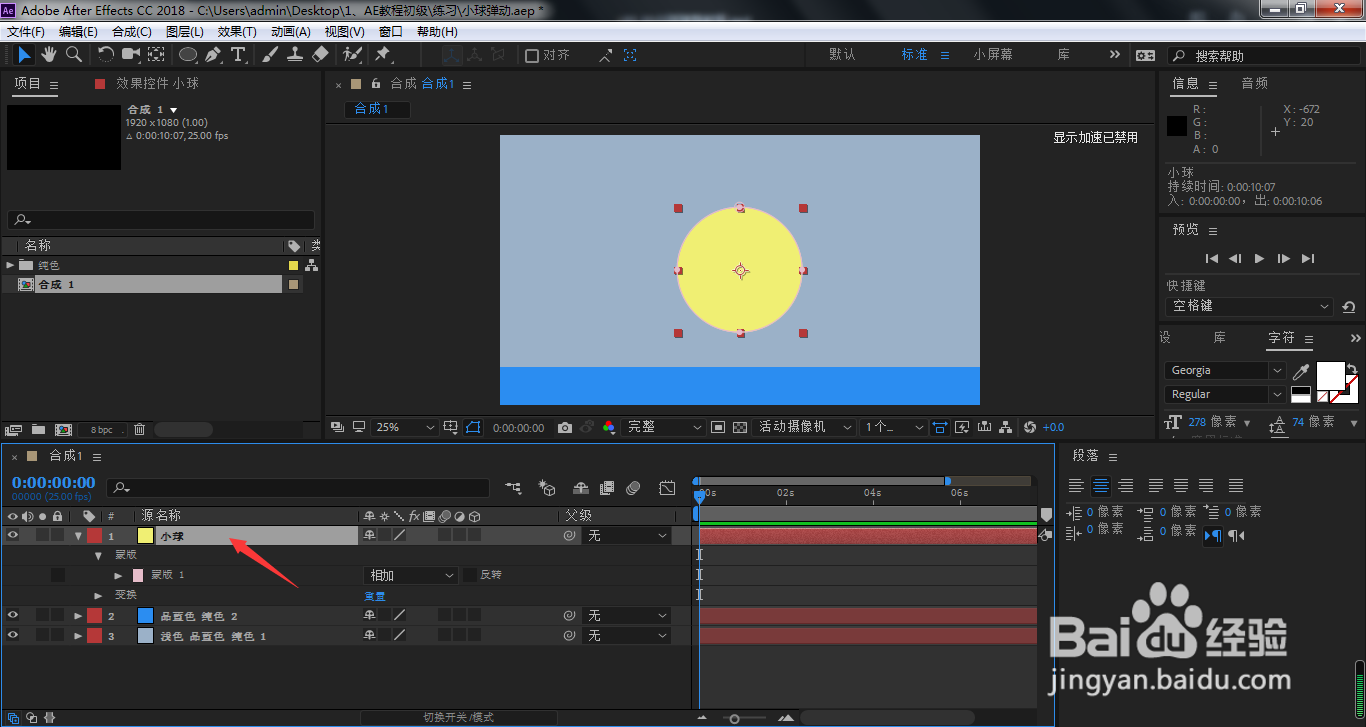
Task: Hide the 小球 layer with eye icon
Action: (13, 535)
